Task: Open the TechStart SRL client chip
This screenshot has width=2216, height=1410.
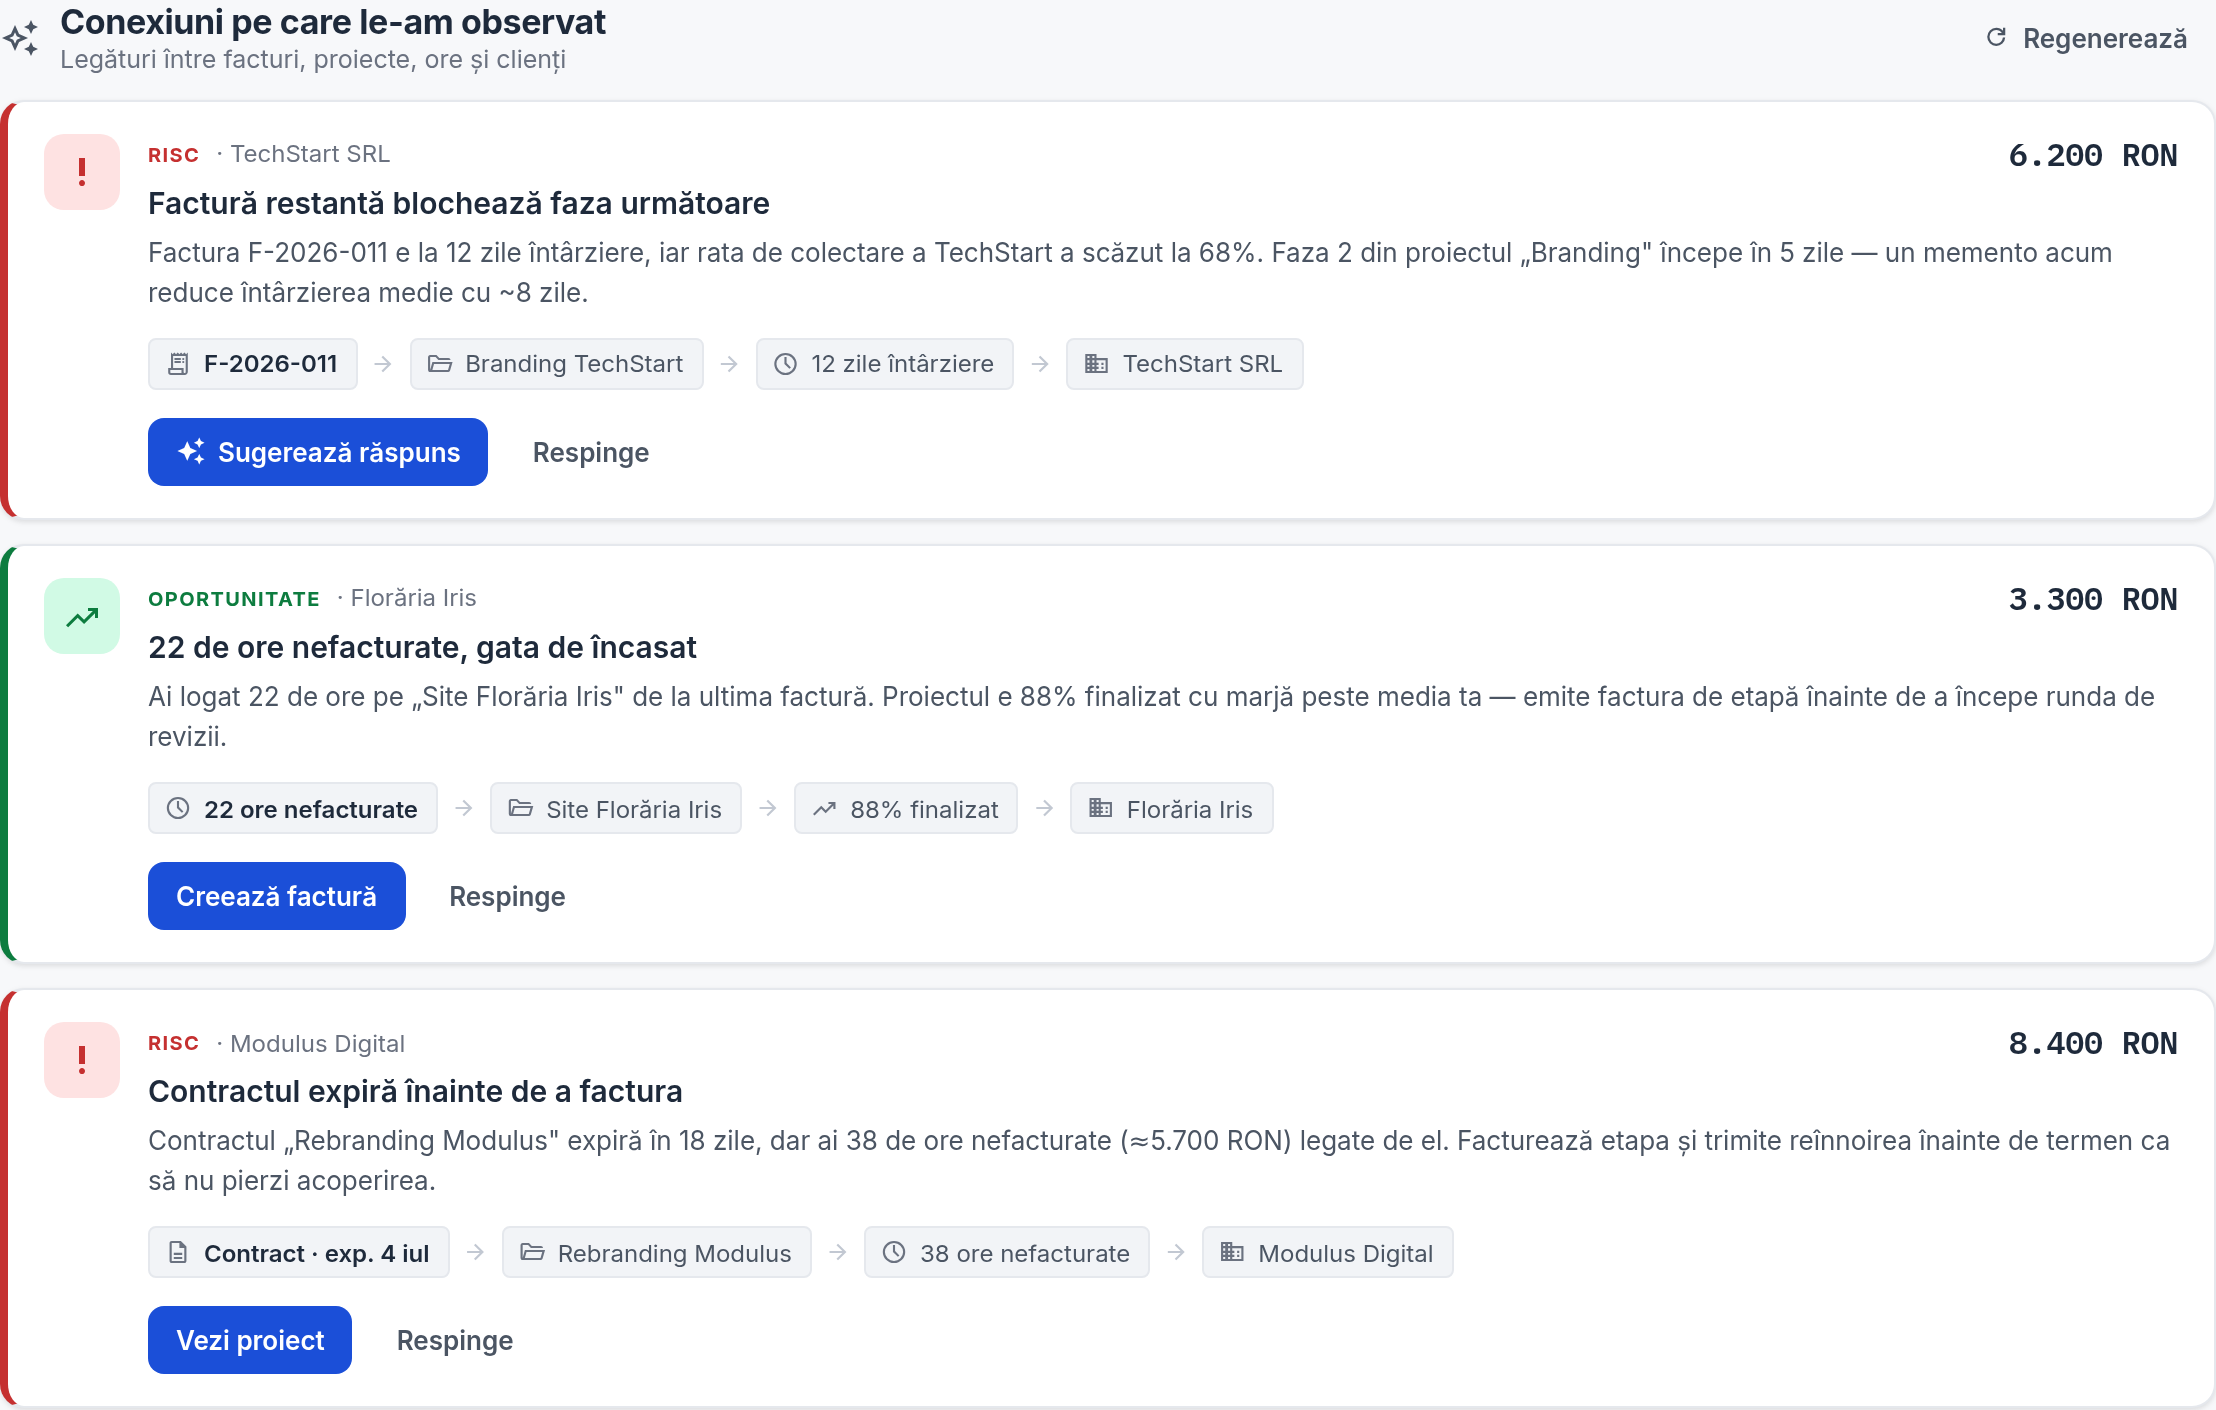Action: 1185,364
